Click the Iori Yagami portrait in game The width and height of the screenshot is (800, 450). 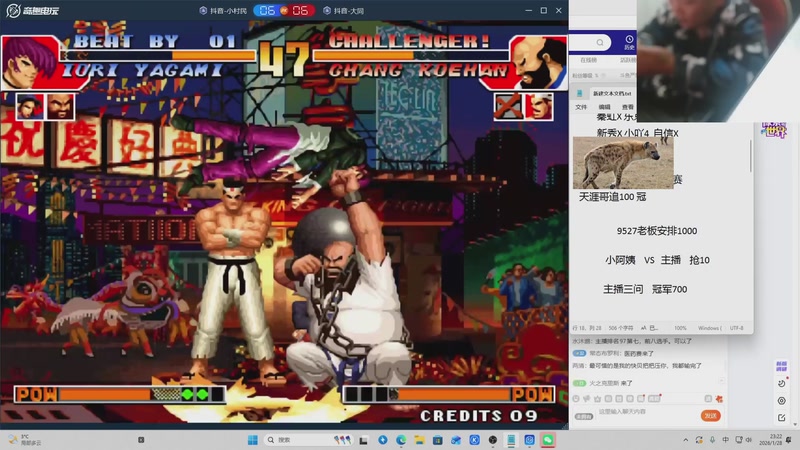(x=31, y=62)
